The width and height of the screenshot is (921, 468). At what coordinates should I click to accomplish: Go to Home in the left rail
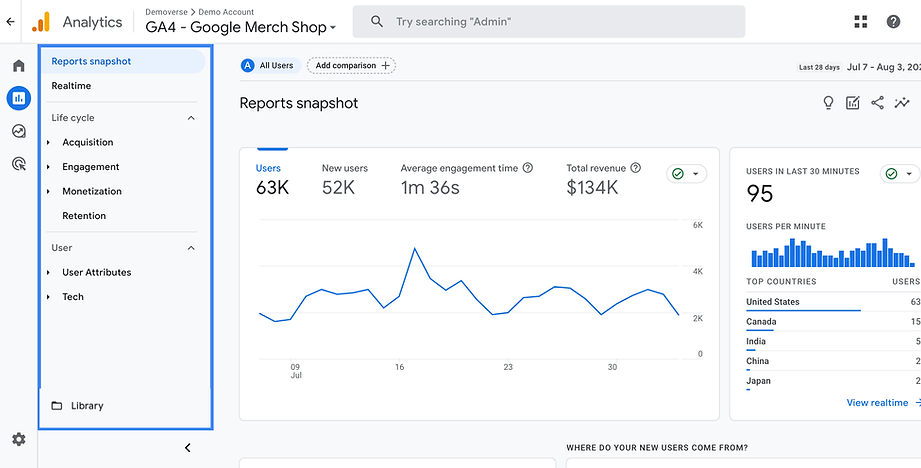click(x=19, y=65)
